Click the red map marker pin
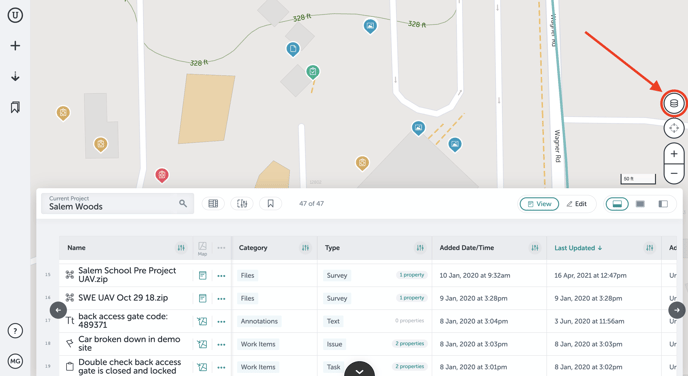The image size is (688, 376). tap(162, 175)
